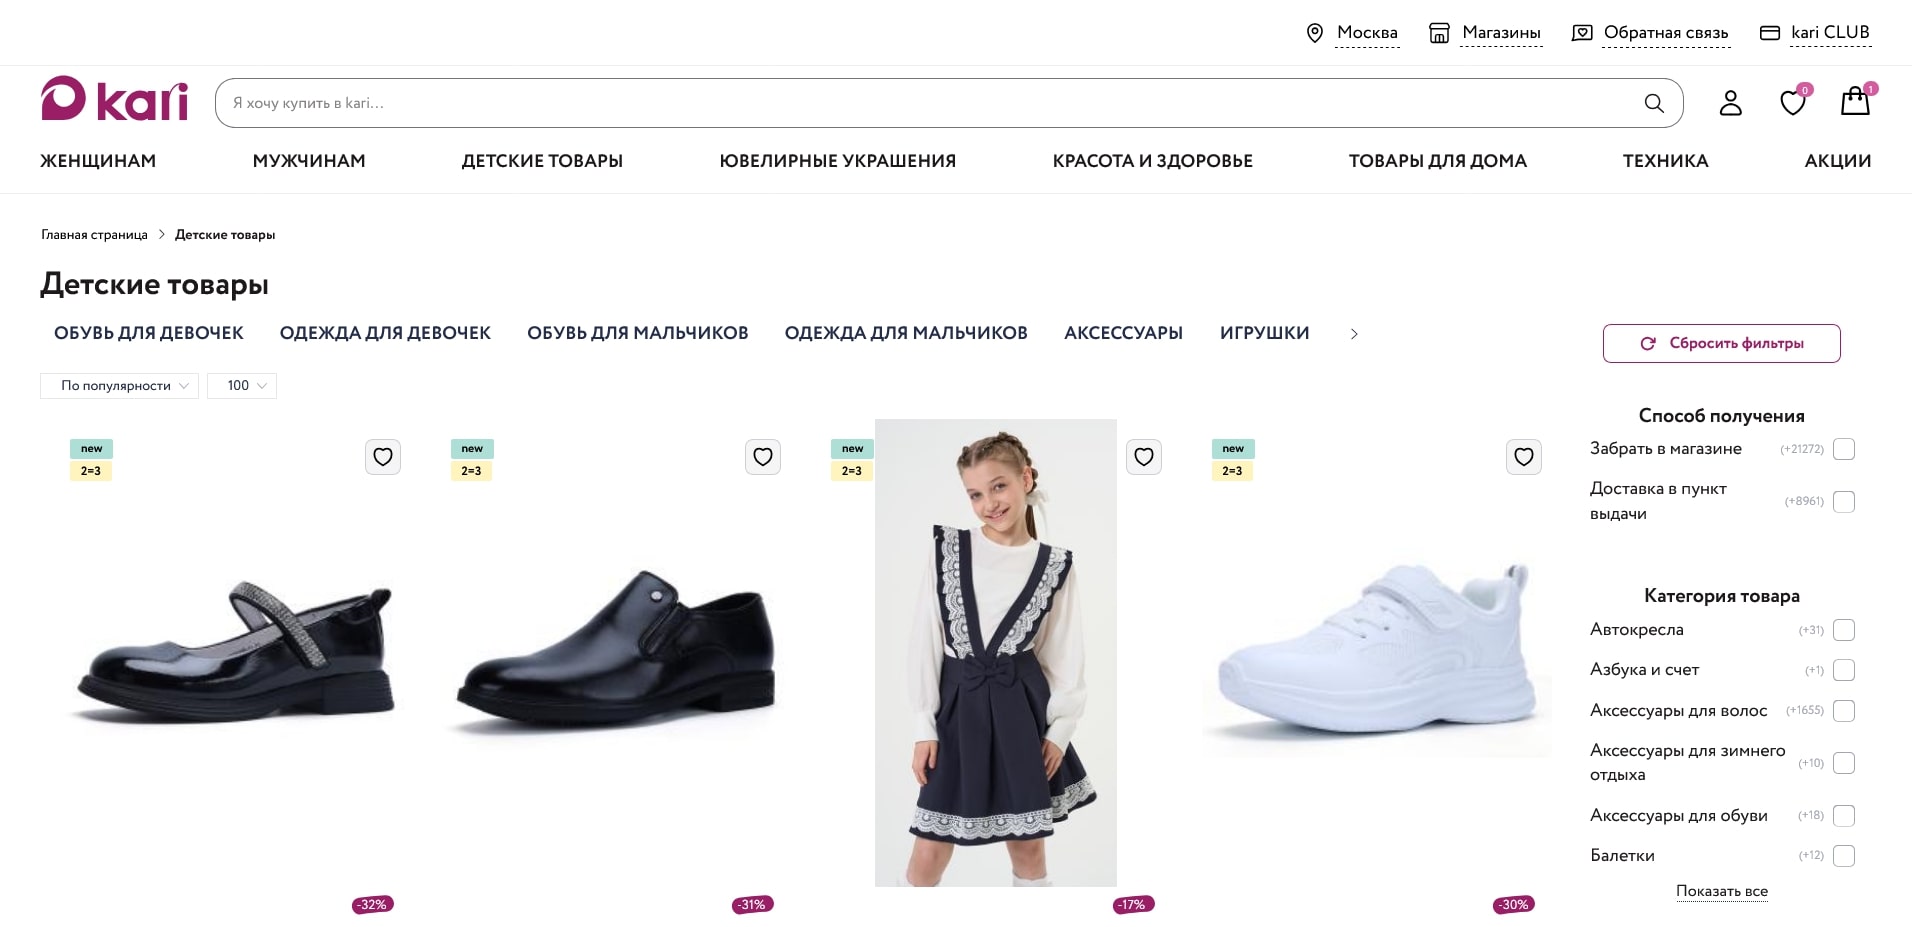Click the 'Показать все' link
Image resolution: width=1912 pixels, height=927 pixels.
pyautogui.click(x=1721, y=891)
